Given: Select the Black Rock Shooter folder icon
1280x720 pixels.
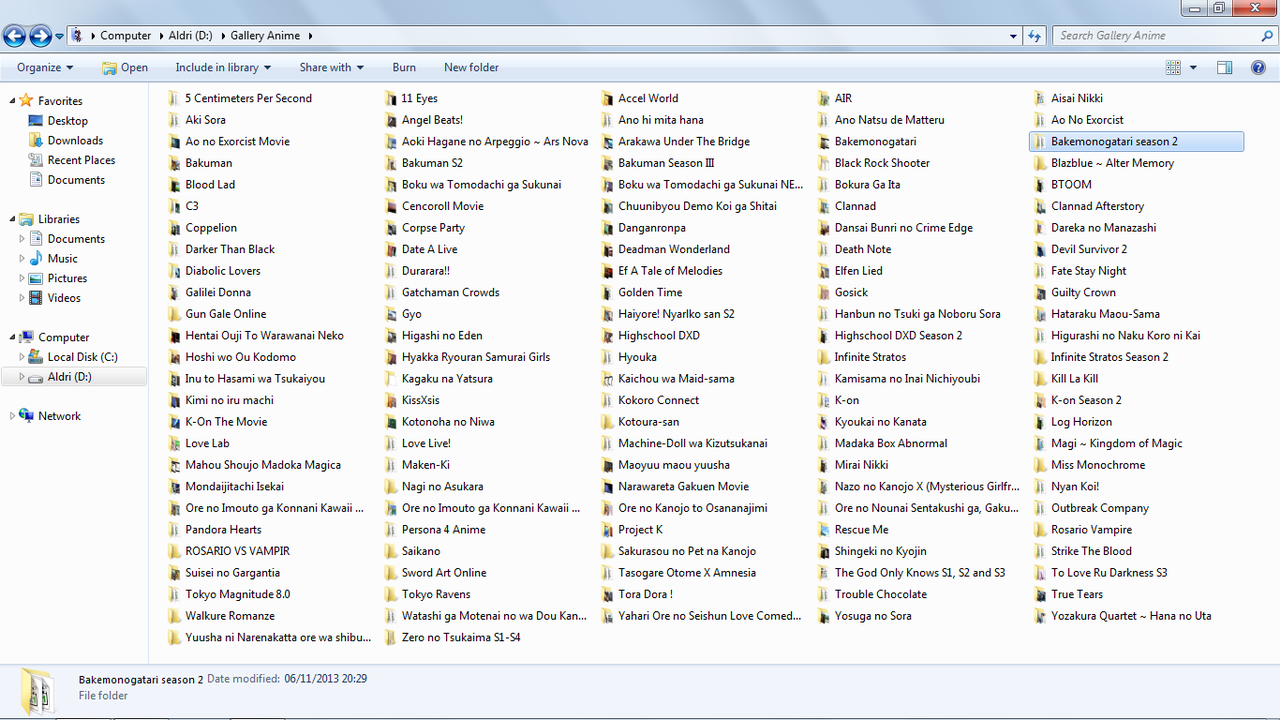Looking at the screenshot, I should tap(825, 163).
